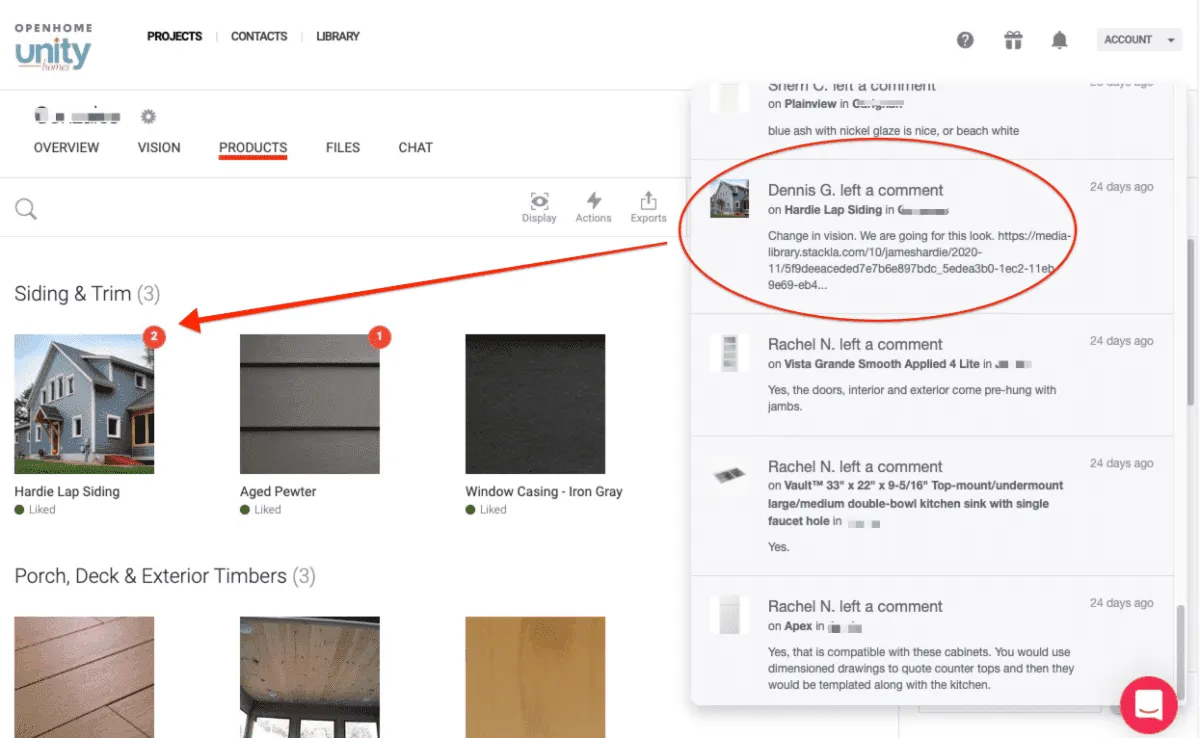Click Aged Pewter product name
This screenshot has width=1200, height=738.
[278, 491]
